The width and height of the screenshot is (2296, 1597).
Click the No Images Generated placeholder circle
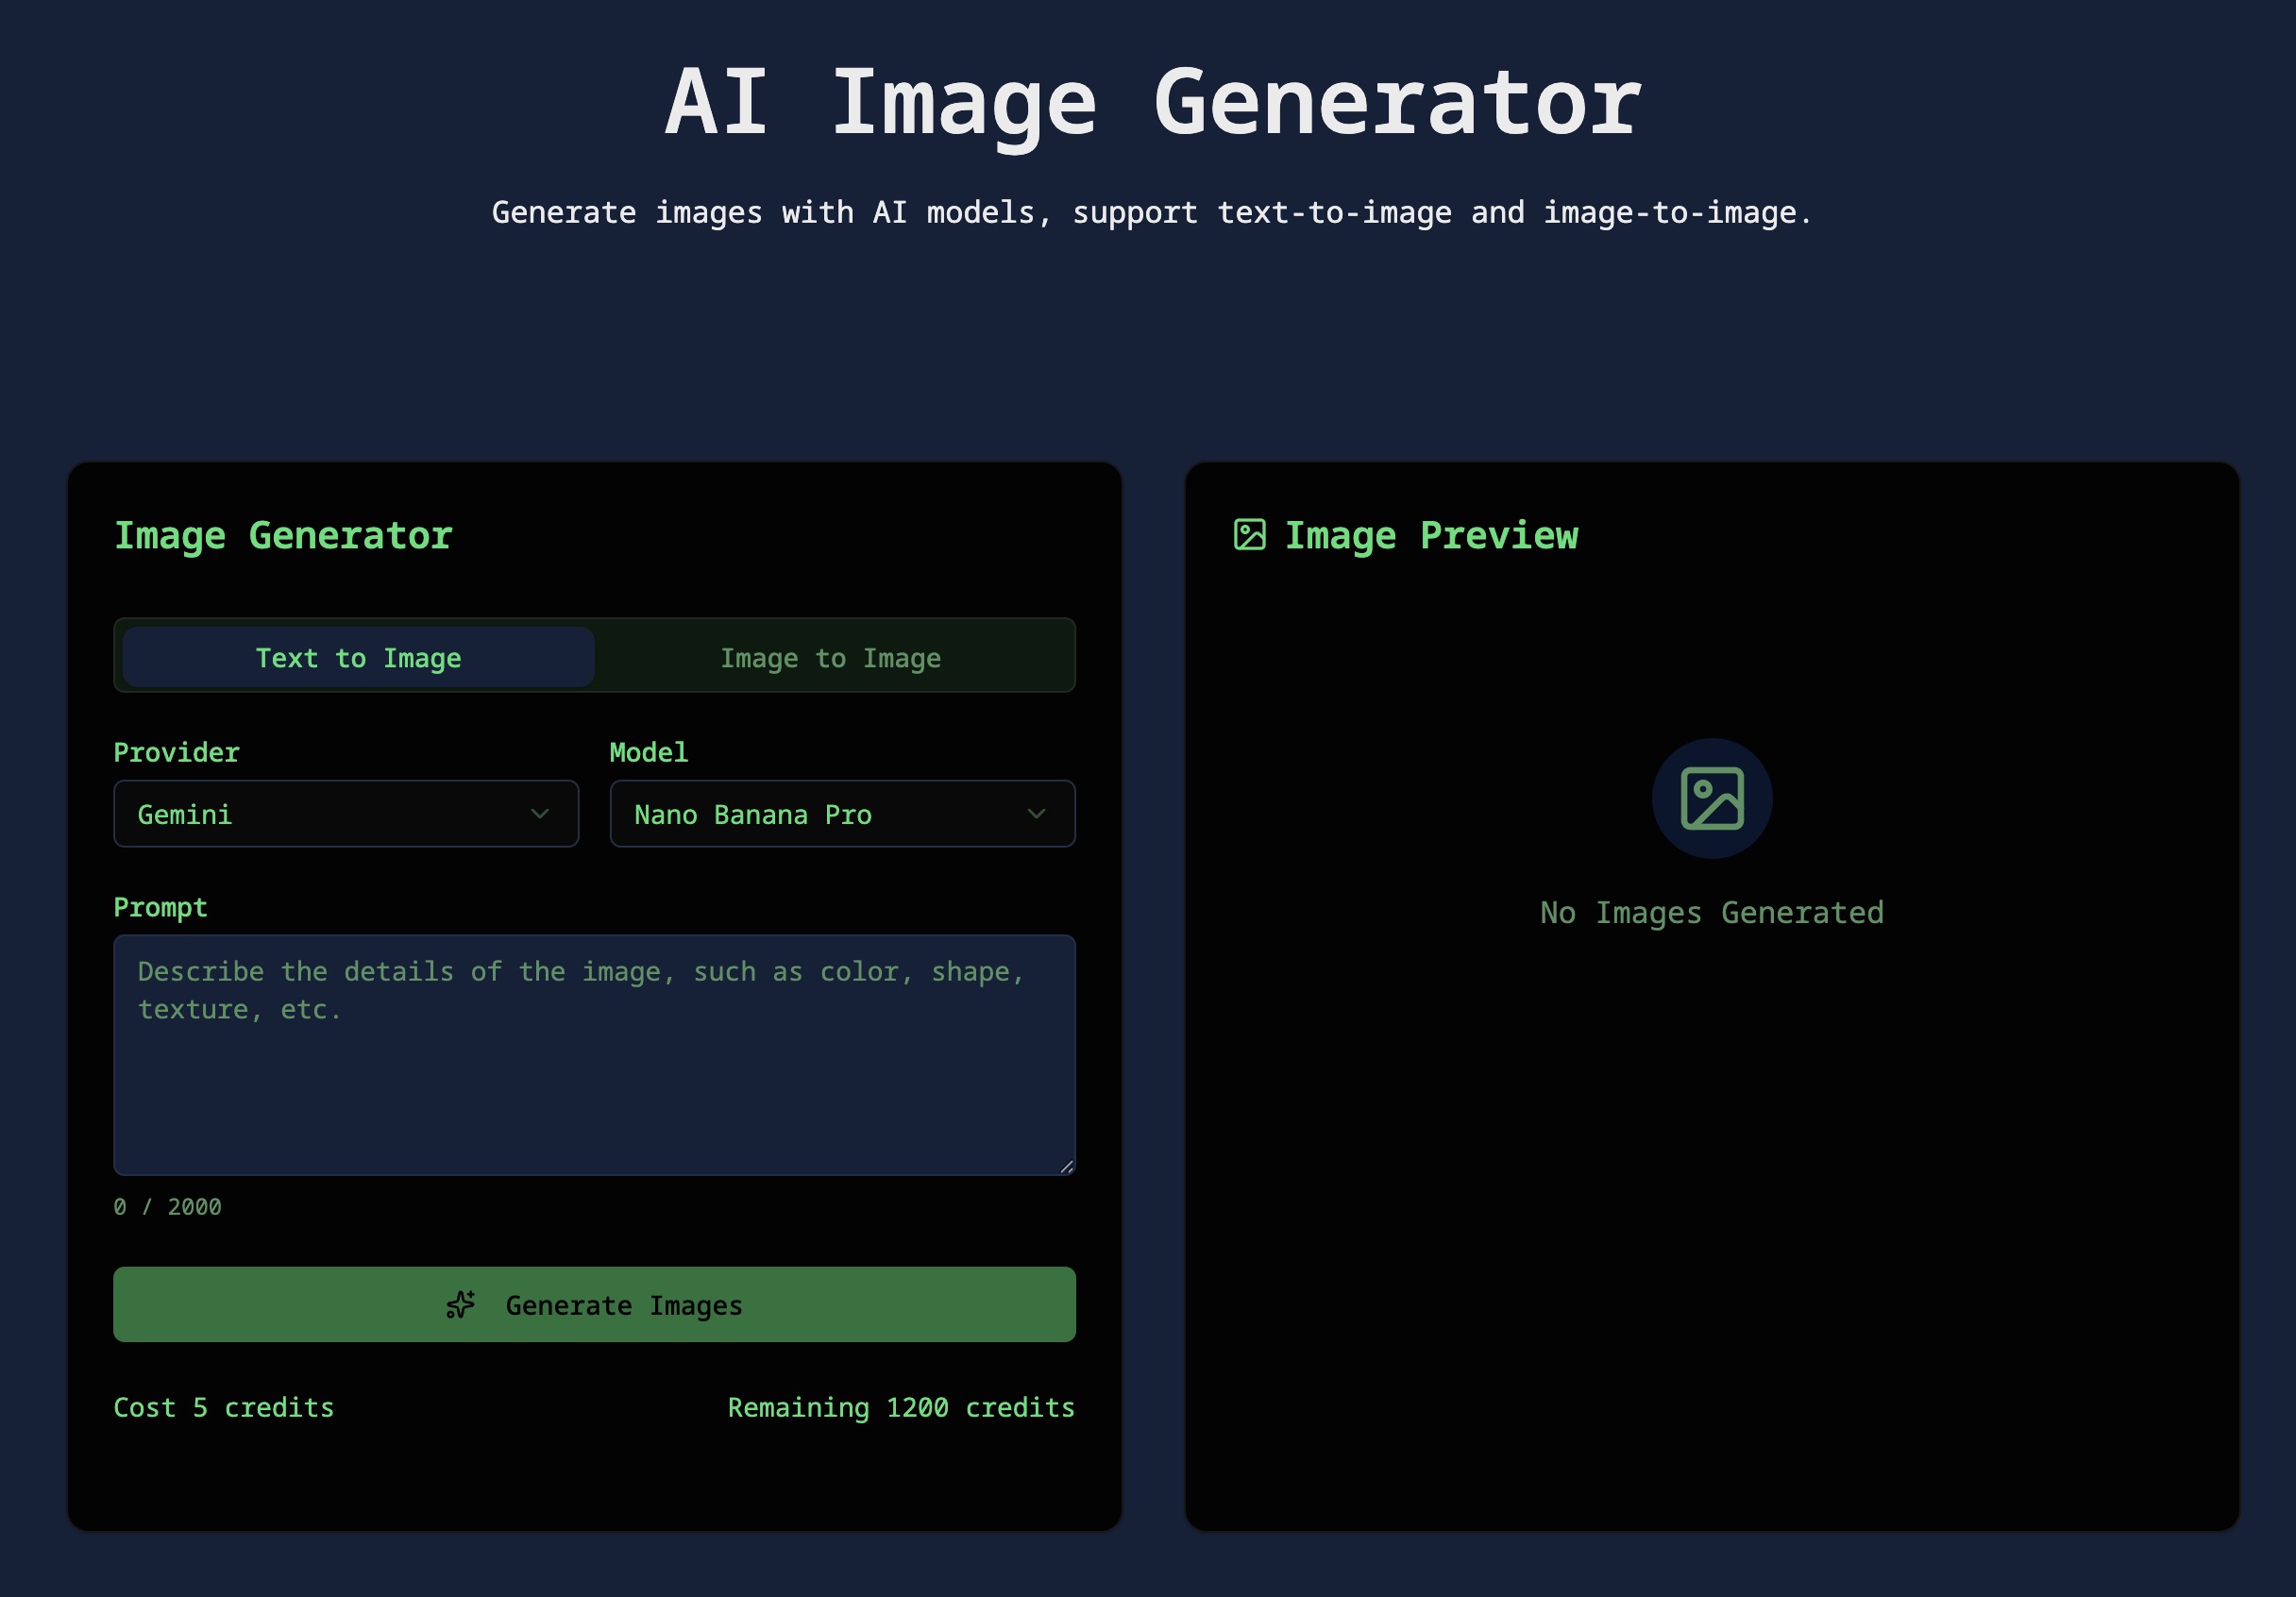coord(1710,798)
